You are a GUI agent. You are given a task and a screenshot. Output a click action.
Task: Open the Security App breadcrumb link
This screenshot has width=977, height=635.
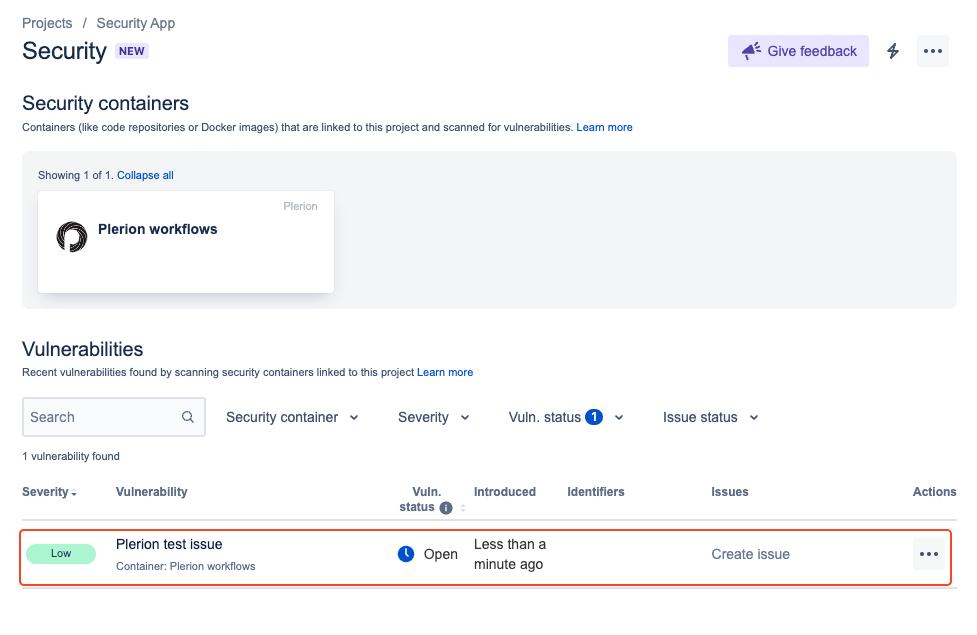pyautogui.click(x=136, y=23)
